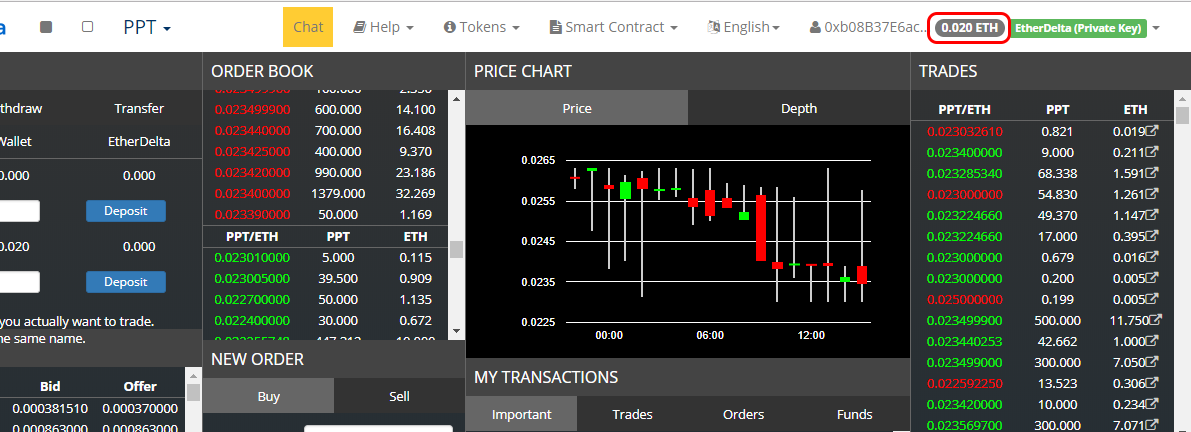The width and height of the screenshot is (1191, 432).
Task: Click the upper deposit amount input field
Action: [x=19, y=210]
